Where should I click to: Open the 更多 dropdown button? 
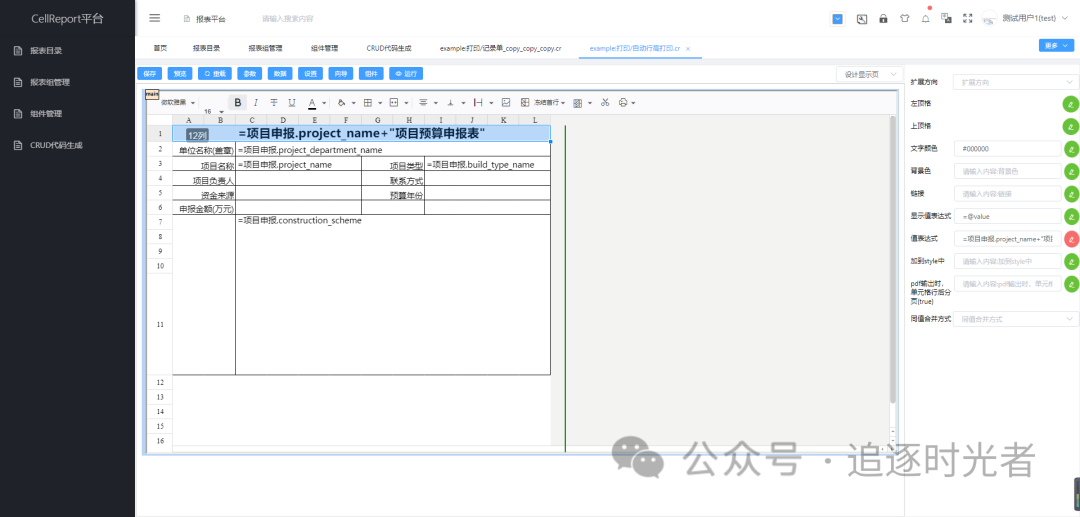(x=1056, y=45)
